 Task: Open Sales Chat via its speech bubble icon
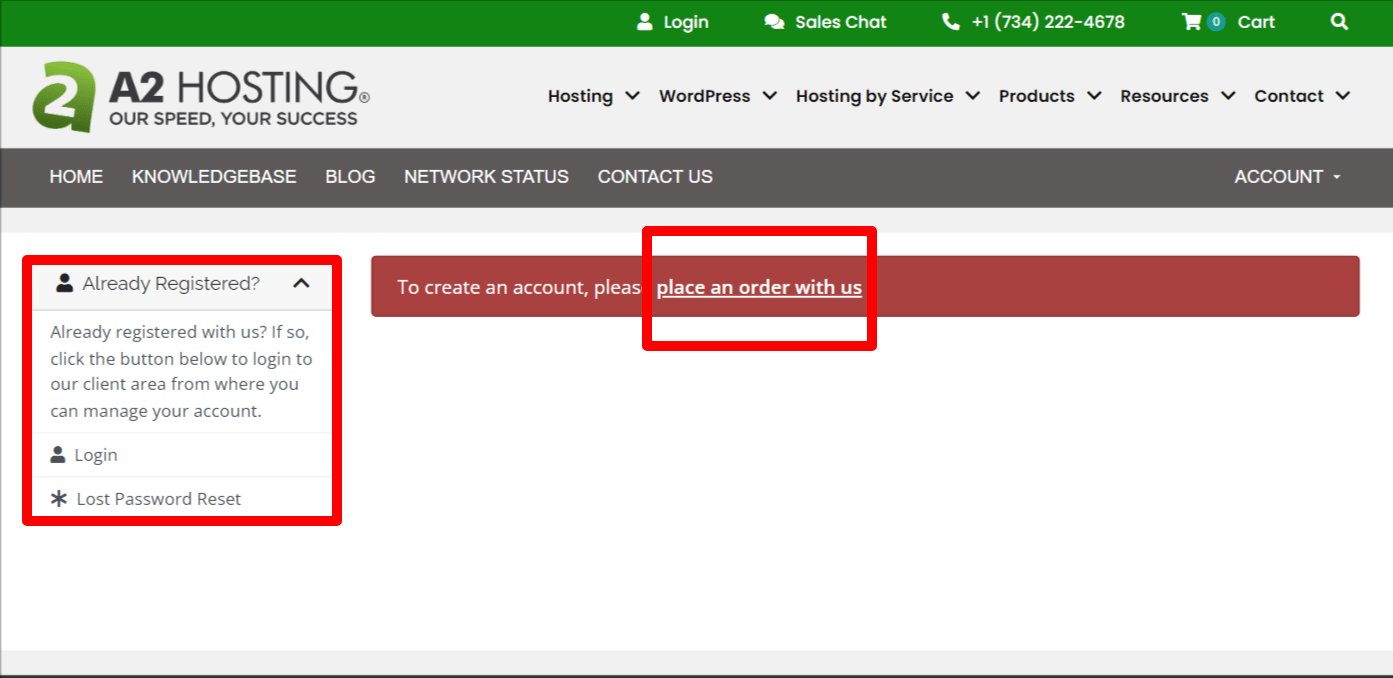[773, 21]
